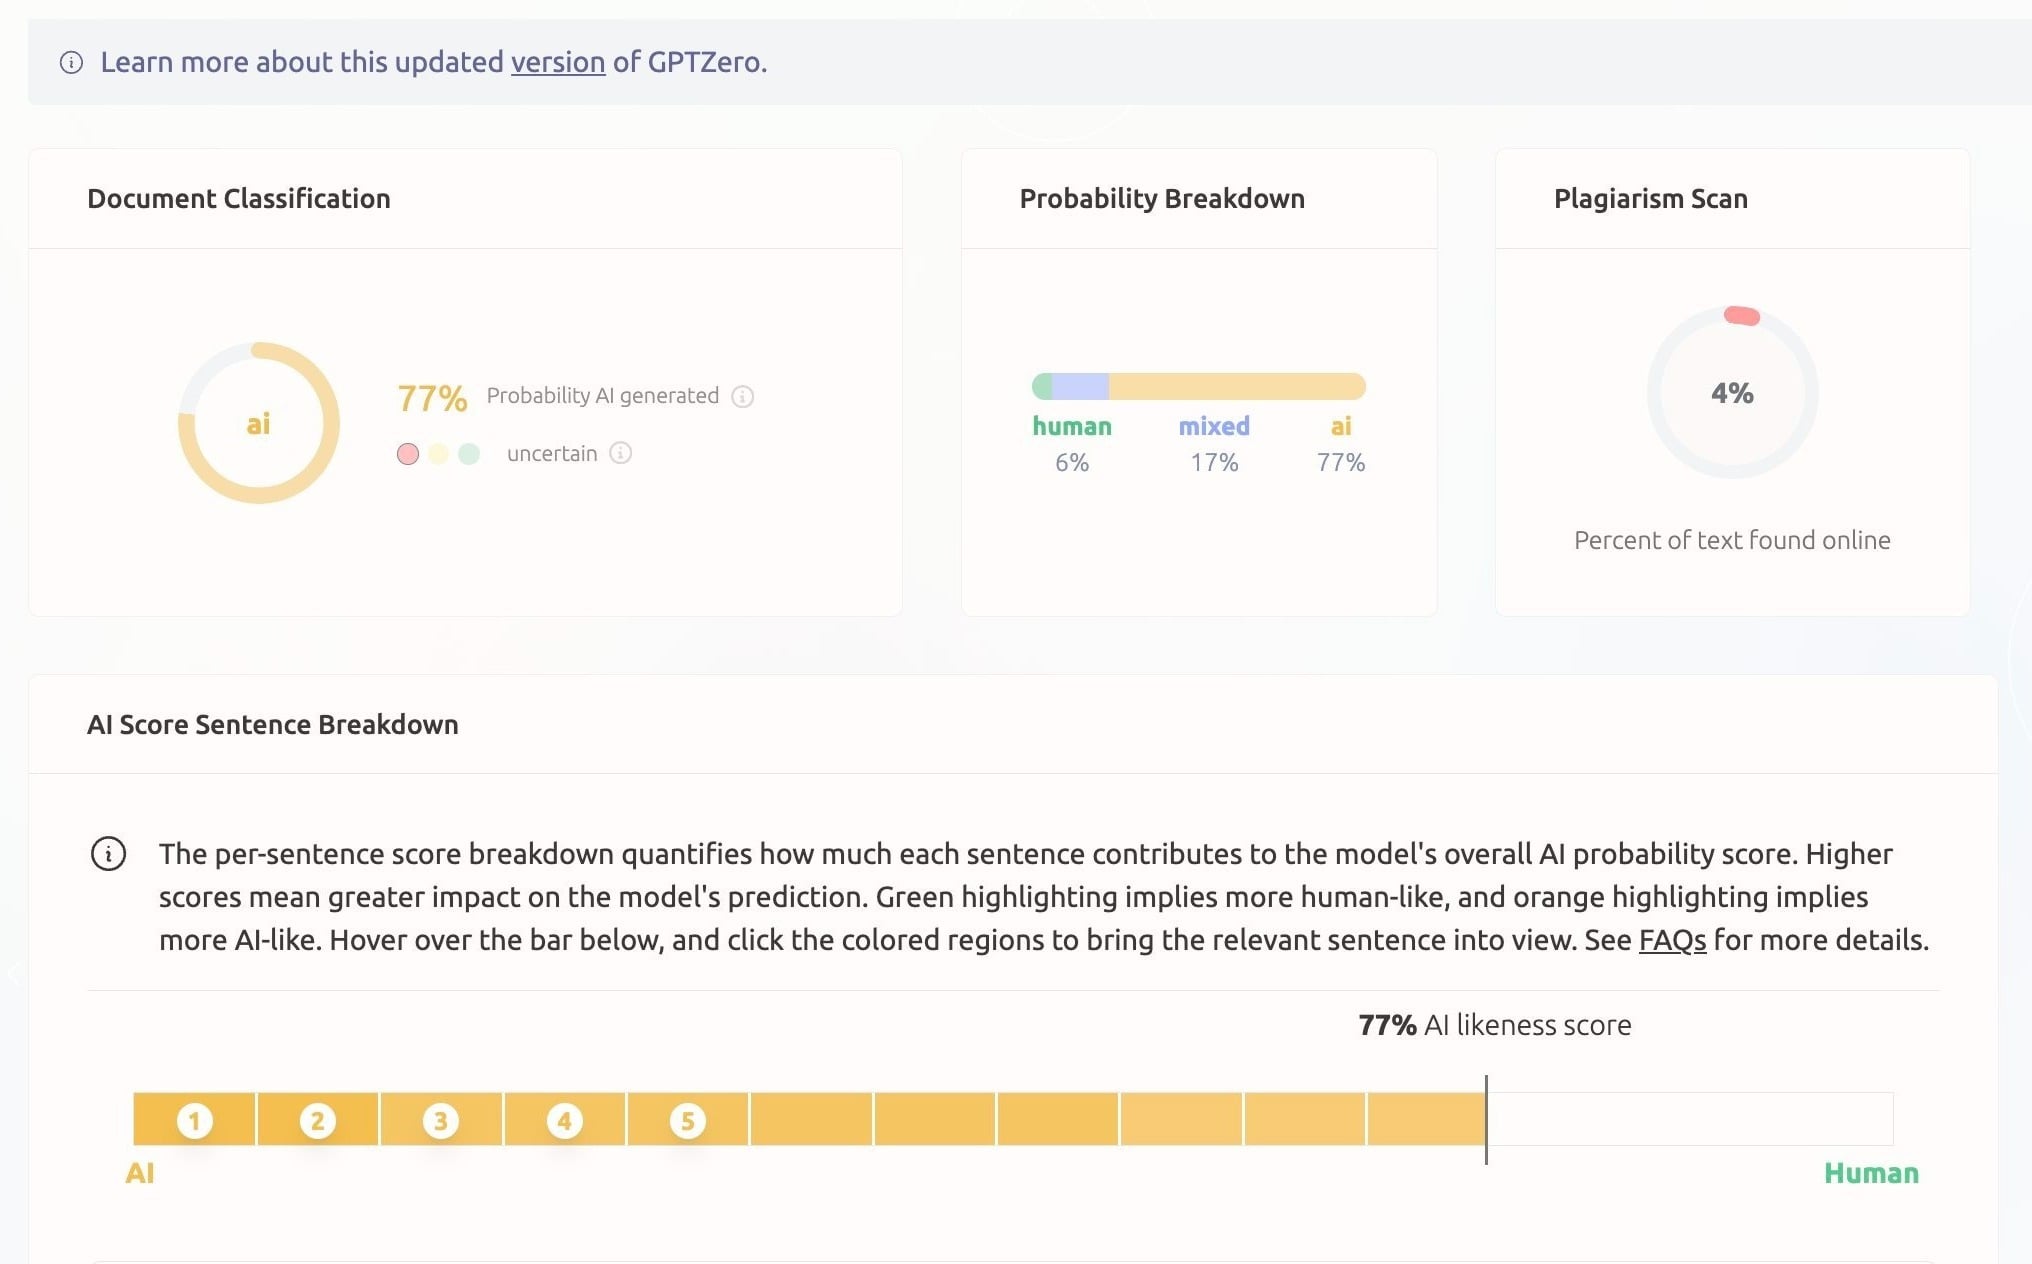This screenshot has height=1264, width=2032.
Task: Select sentence marker 2 on score bar
Action: pyautogui.click(x=318, y=1120)
